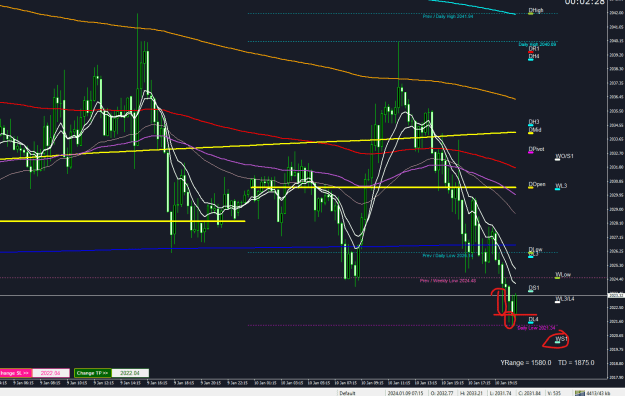Click the Prev / Daily High 2041.94 label
The width and height of the screenshot is (625, 396).
point(448,16)
